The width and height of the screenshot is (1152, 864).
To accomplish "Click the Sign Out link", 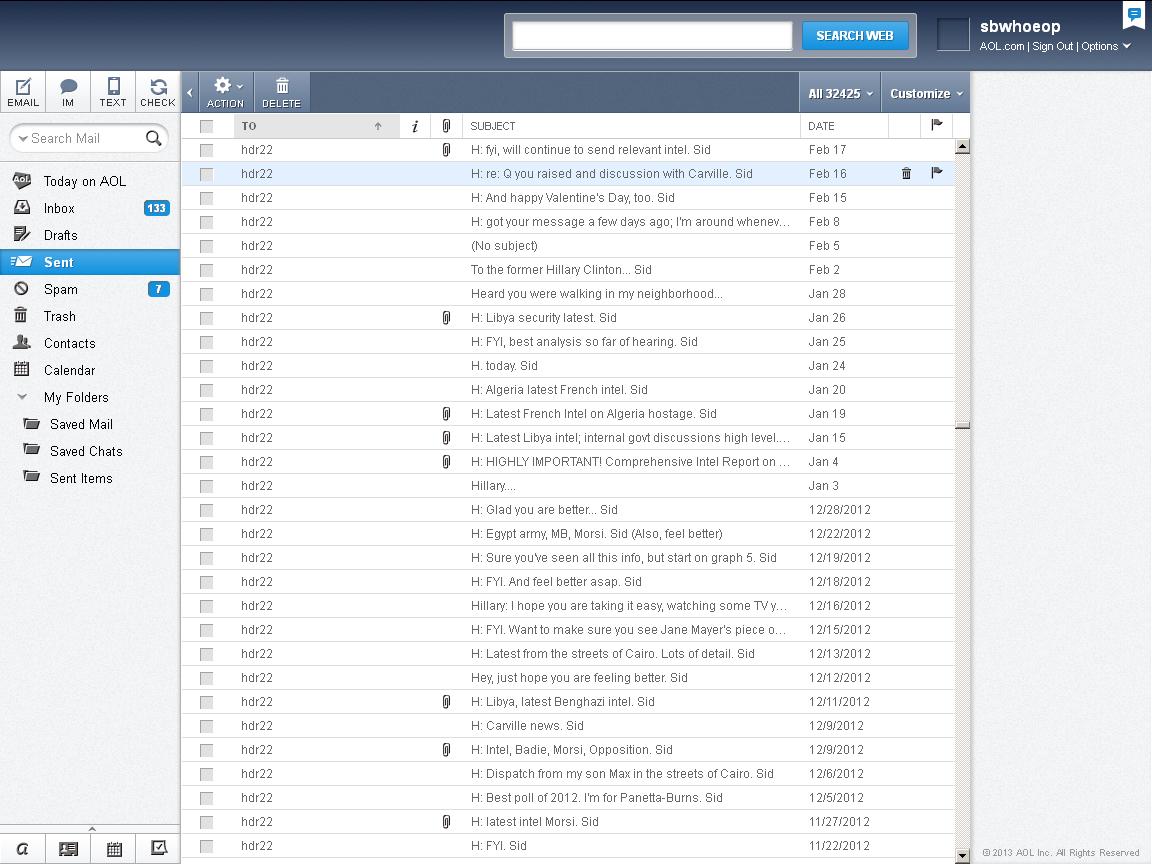I will coord(1052,46).
